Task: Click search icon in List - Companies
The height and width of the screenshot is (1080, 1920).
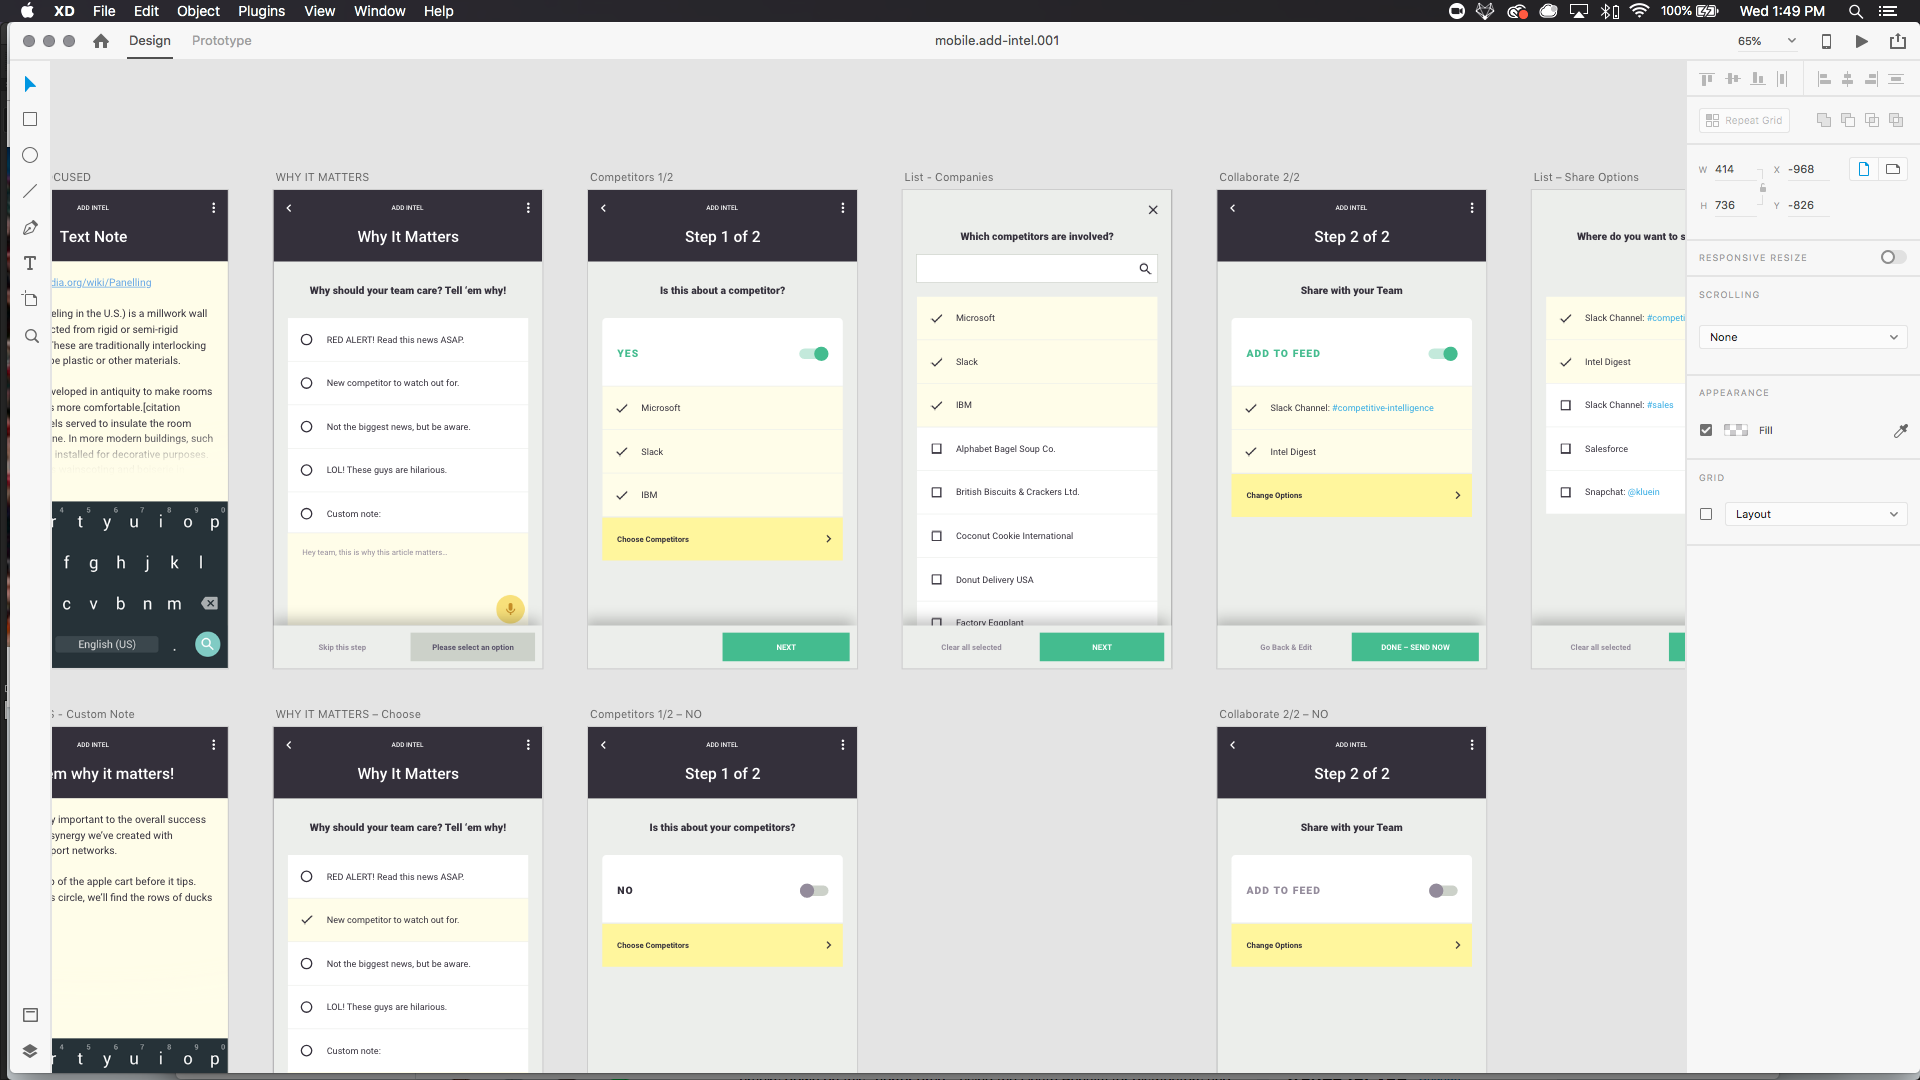Action: 1145,269
